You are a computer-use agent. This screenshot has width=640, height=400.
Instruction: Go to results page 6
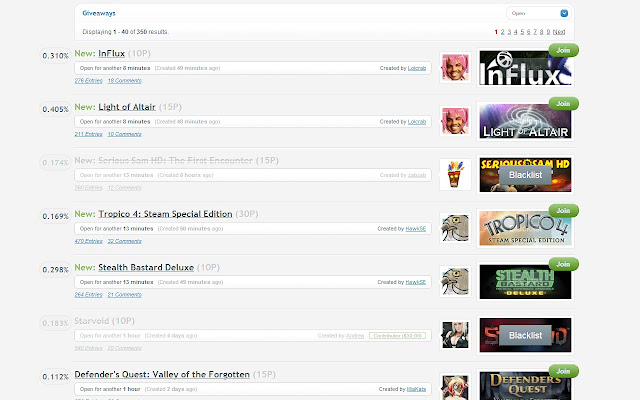(529, 32)
